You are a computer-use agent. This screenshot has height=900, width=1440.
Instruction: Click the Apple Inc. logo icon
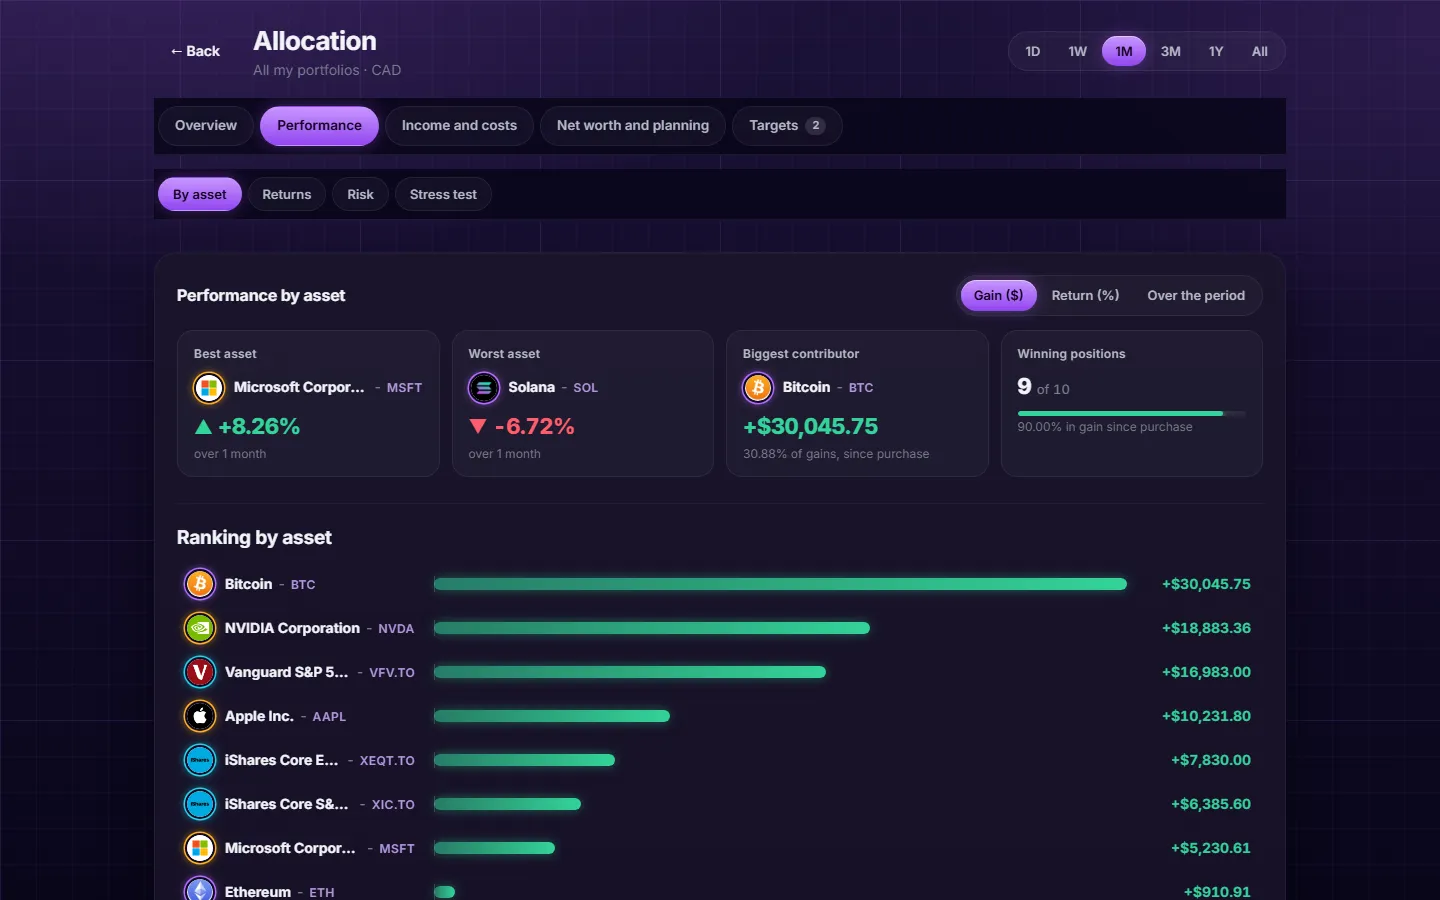coord(200,716)
